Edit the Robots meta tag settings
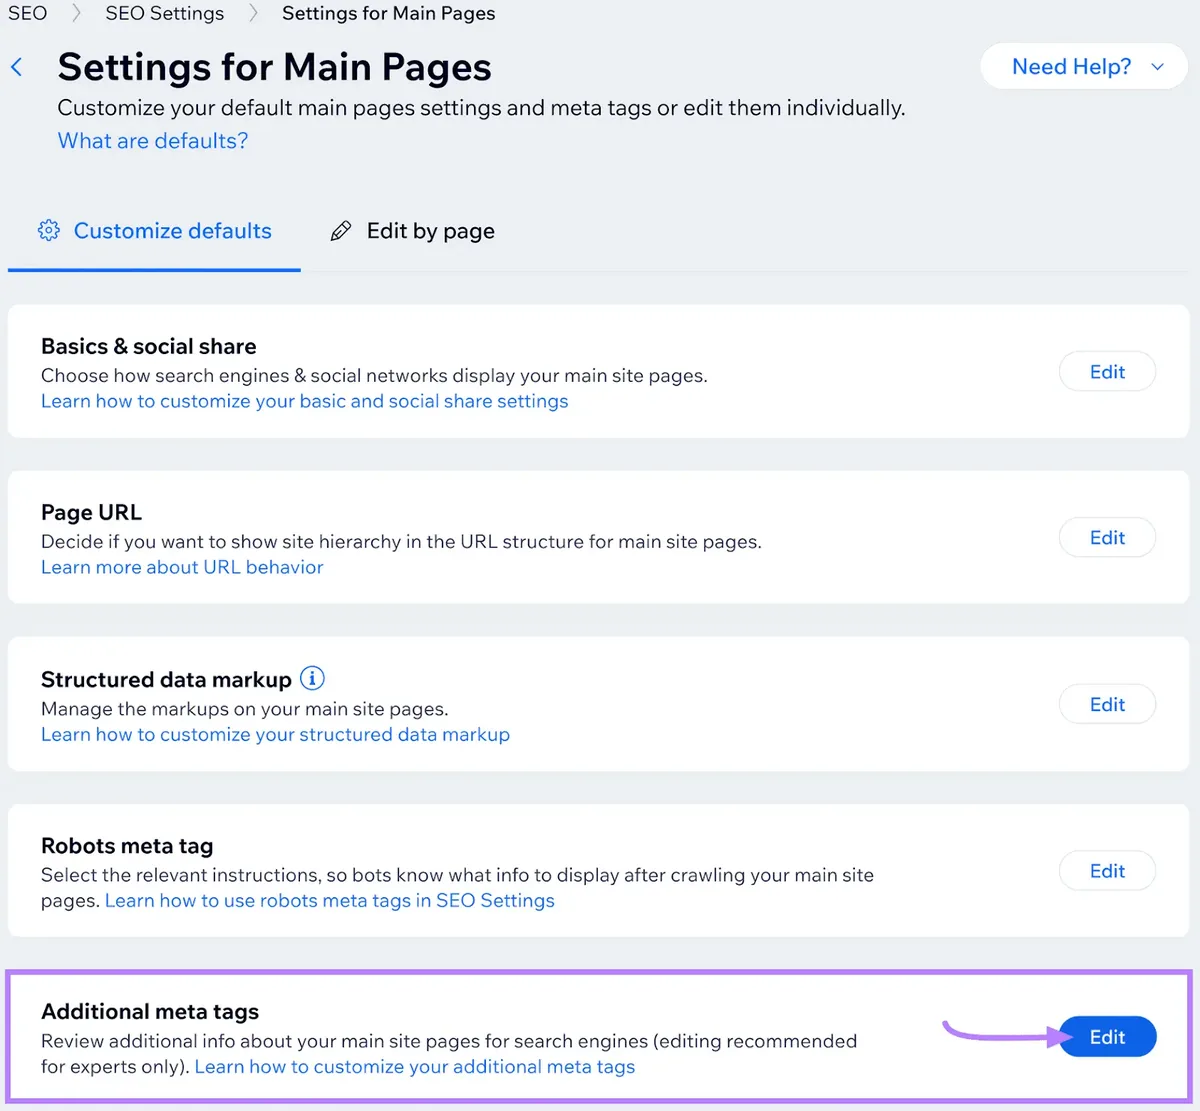This screenshot has height=1111, width=1200. click(1107, 871)
